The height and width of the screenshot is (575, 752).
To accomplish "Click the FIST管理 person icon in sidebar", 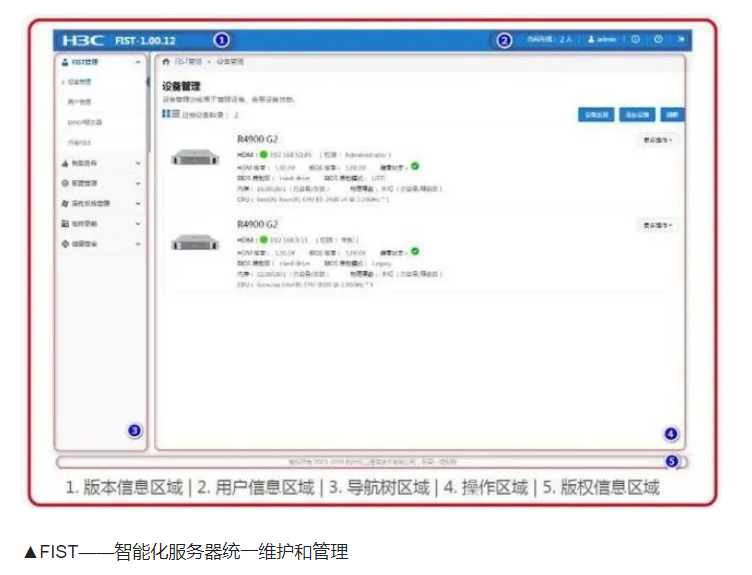I will pyautogui.click(x=65, y=62).
